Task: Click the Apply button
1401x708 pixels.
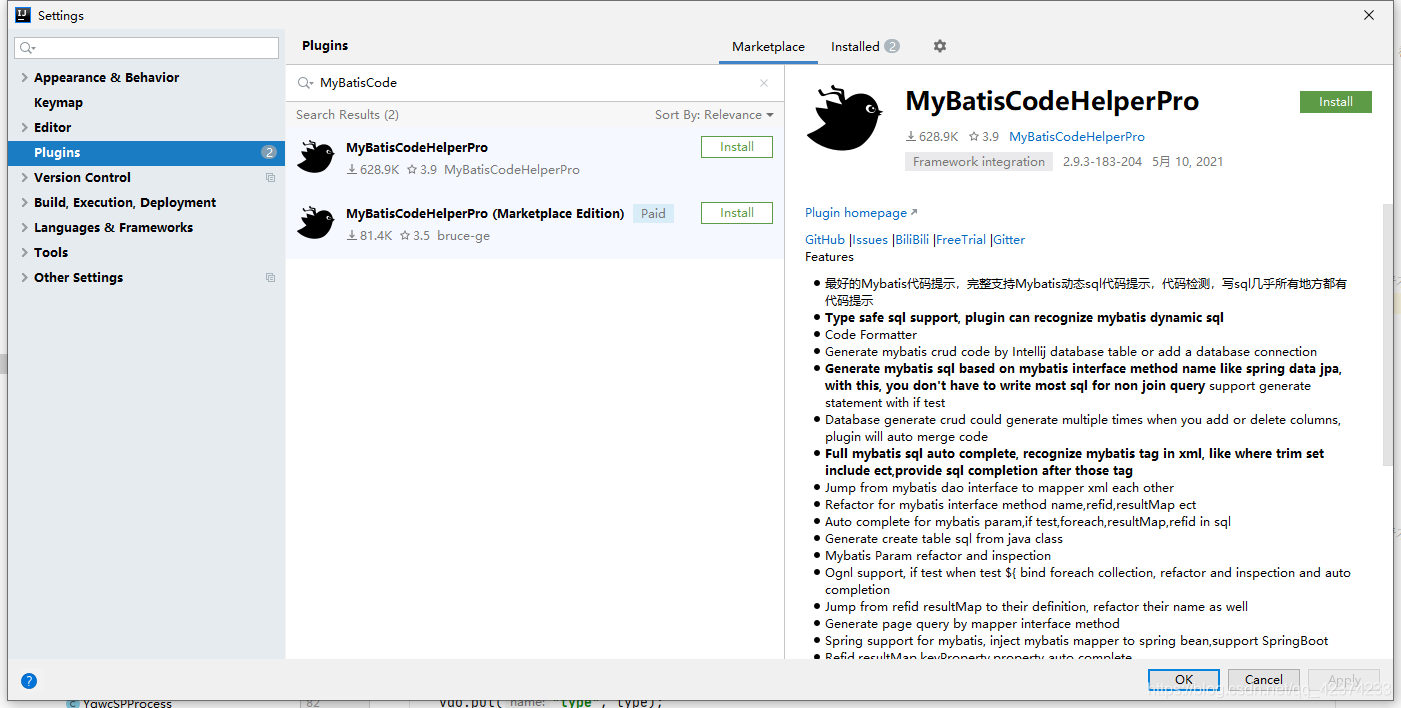Action: tap(1344, 680)
